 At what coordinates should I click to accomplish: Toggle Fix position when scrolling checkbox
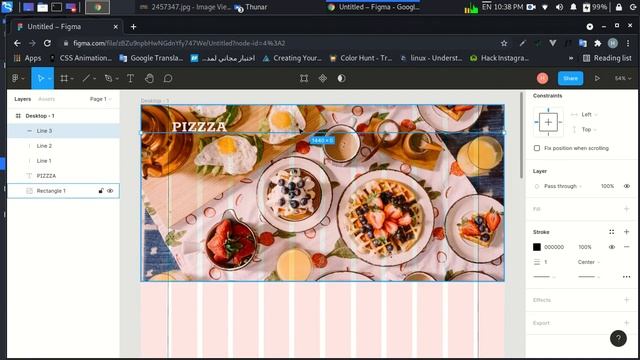(537, 148)
